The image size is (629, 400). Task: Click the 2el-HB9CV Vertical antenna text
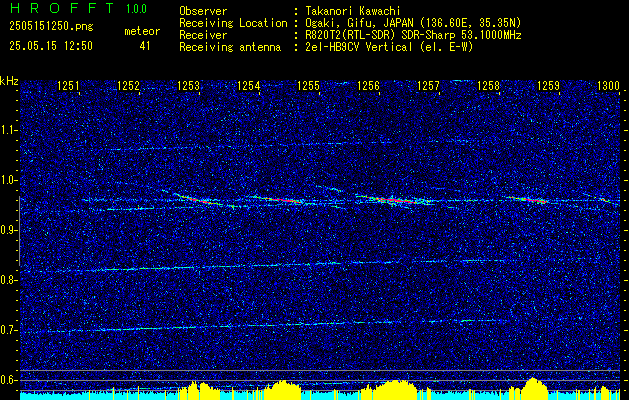[389, 47]
